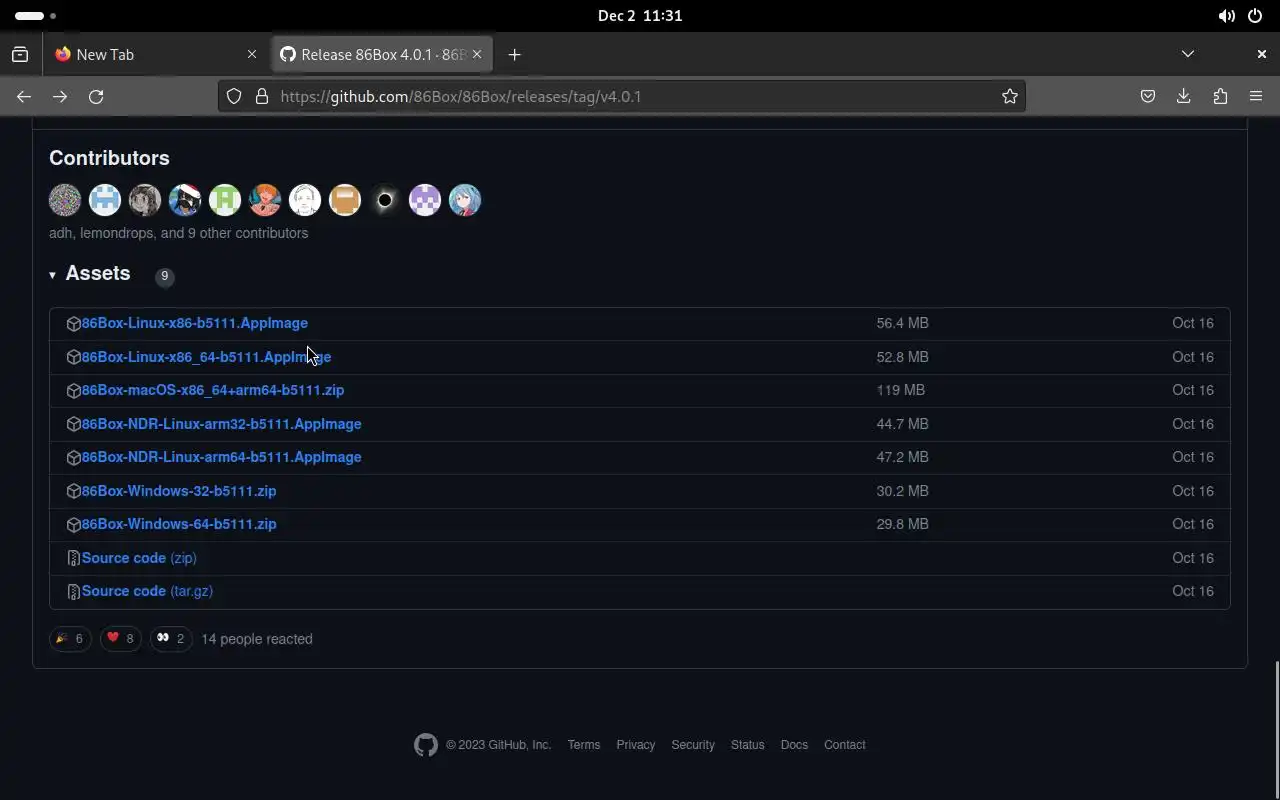Click the 119 MB size text

click(x=901, y=390)
